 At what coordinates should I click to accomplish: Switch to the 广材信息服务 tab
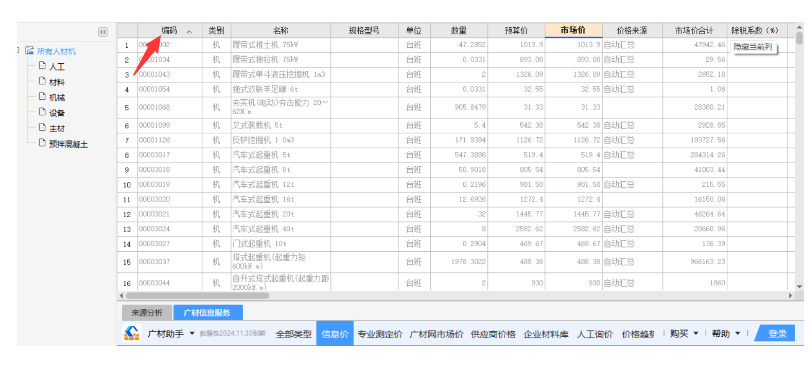tap(208, 313)
